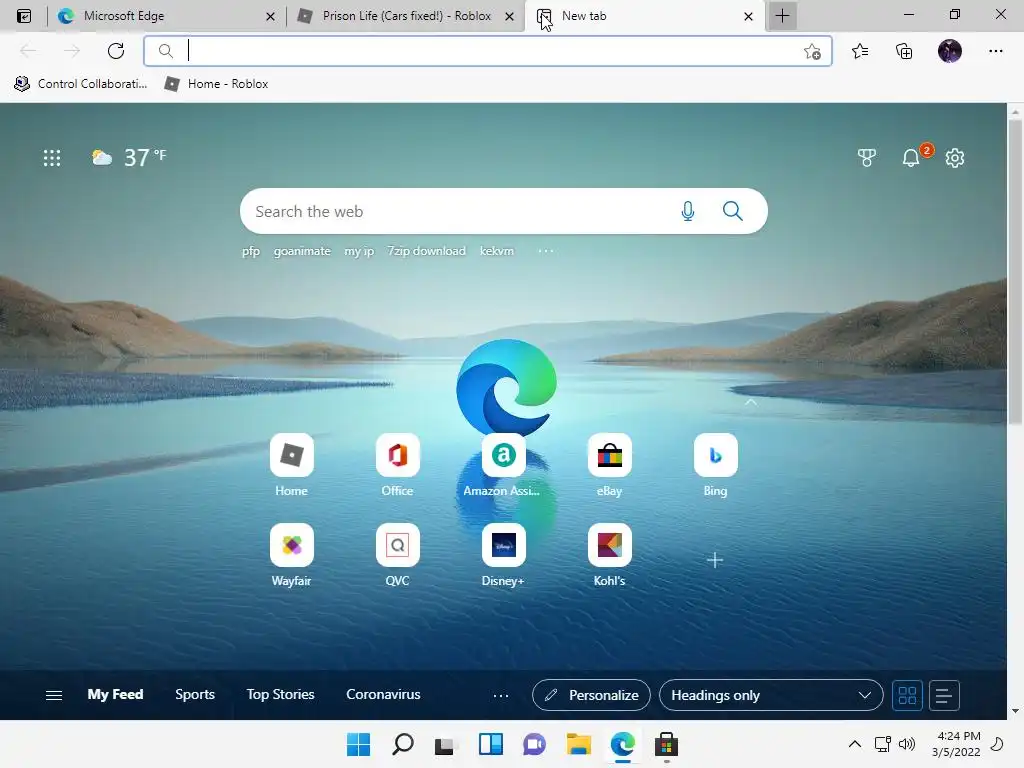Open the eBay quick link
This screenshot has height=768, width=1024.
tap(609, 465)
